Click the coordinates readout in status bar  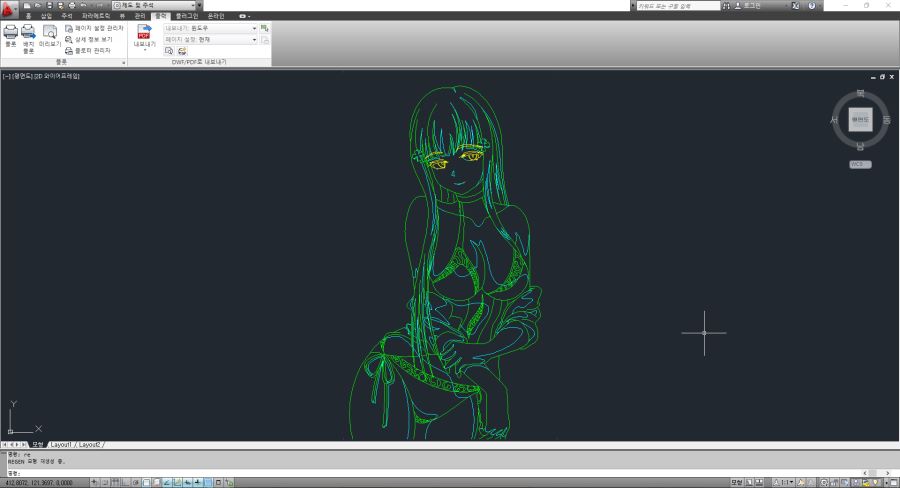(39, 483)
